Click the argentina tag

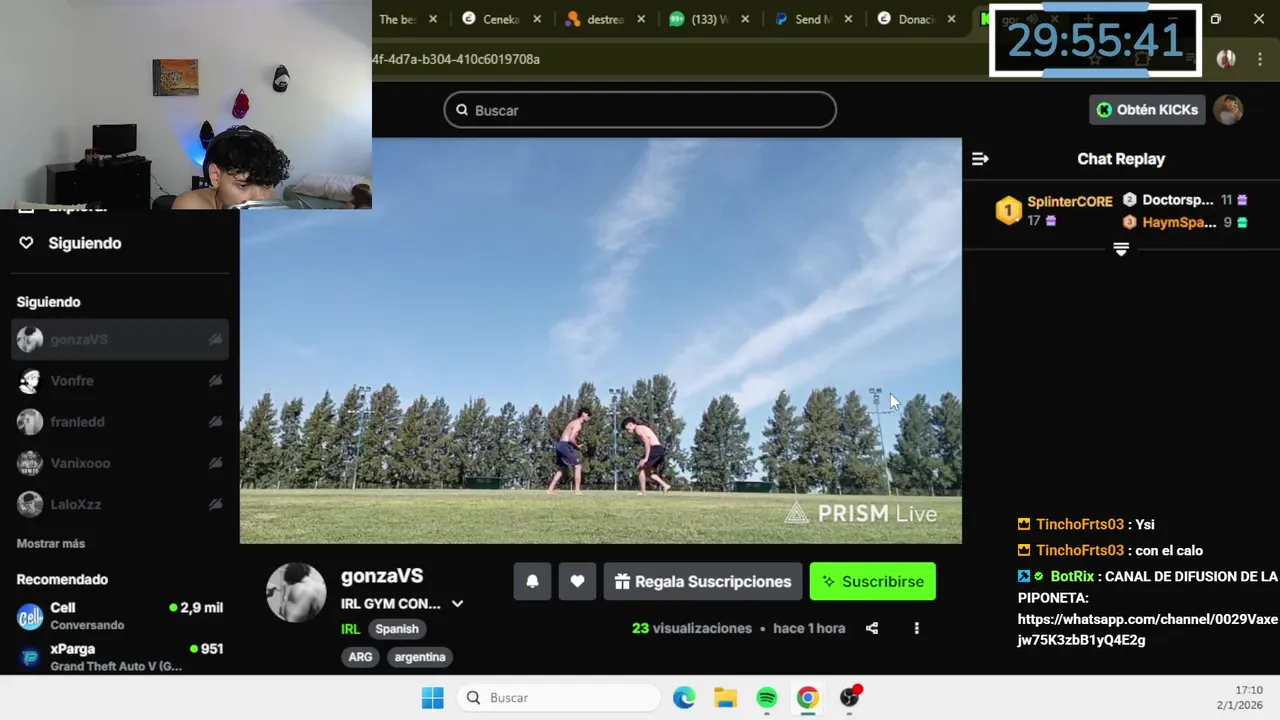tap(420, 657)
